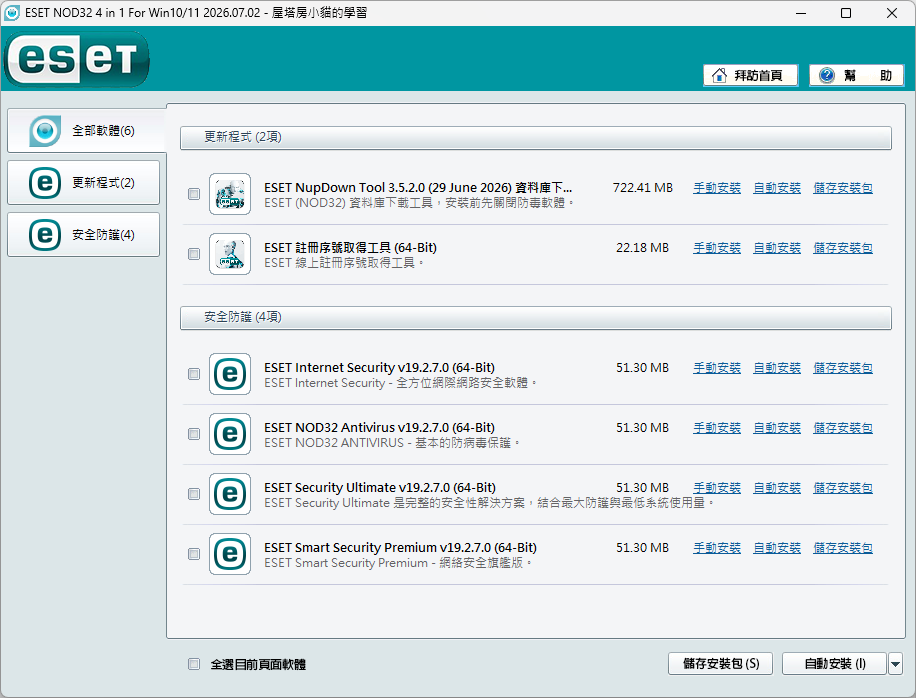Click the ESET NupDown Tool icon
The image size is (916, 698).
pos(230,194)
